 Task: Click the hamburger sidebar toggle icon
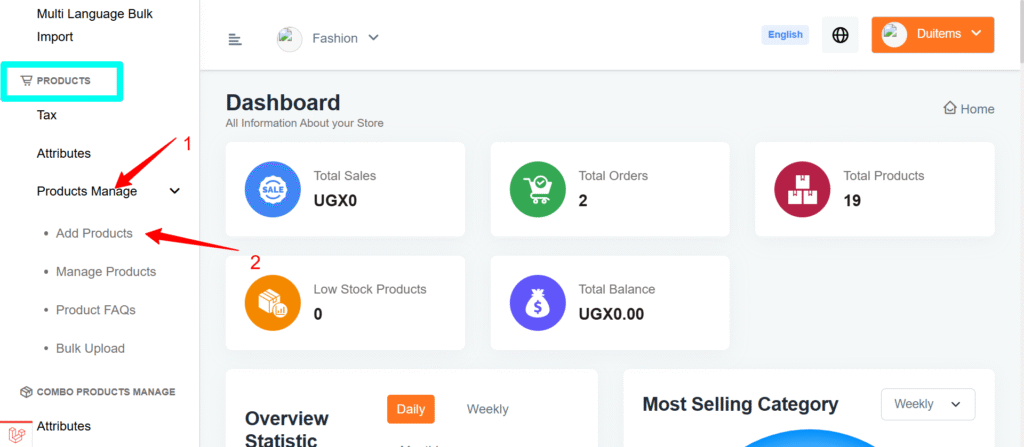[x=235, y=39]
